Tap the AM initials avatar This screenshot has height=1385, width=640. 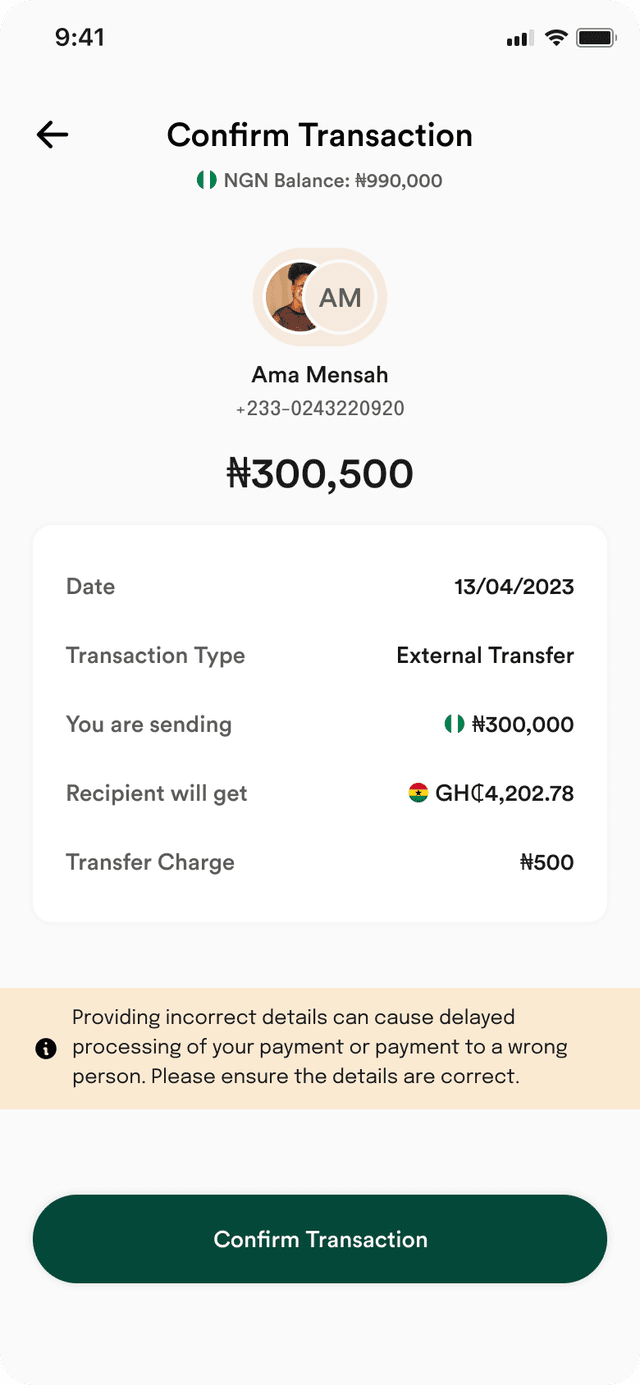click(340, 297)
